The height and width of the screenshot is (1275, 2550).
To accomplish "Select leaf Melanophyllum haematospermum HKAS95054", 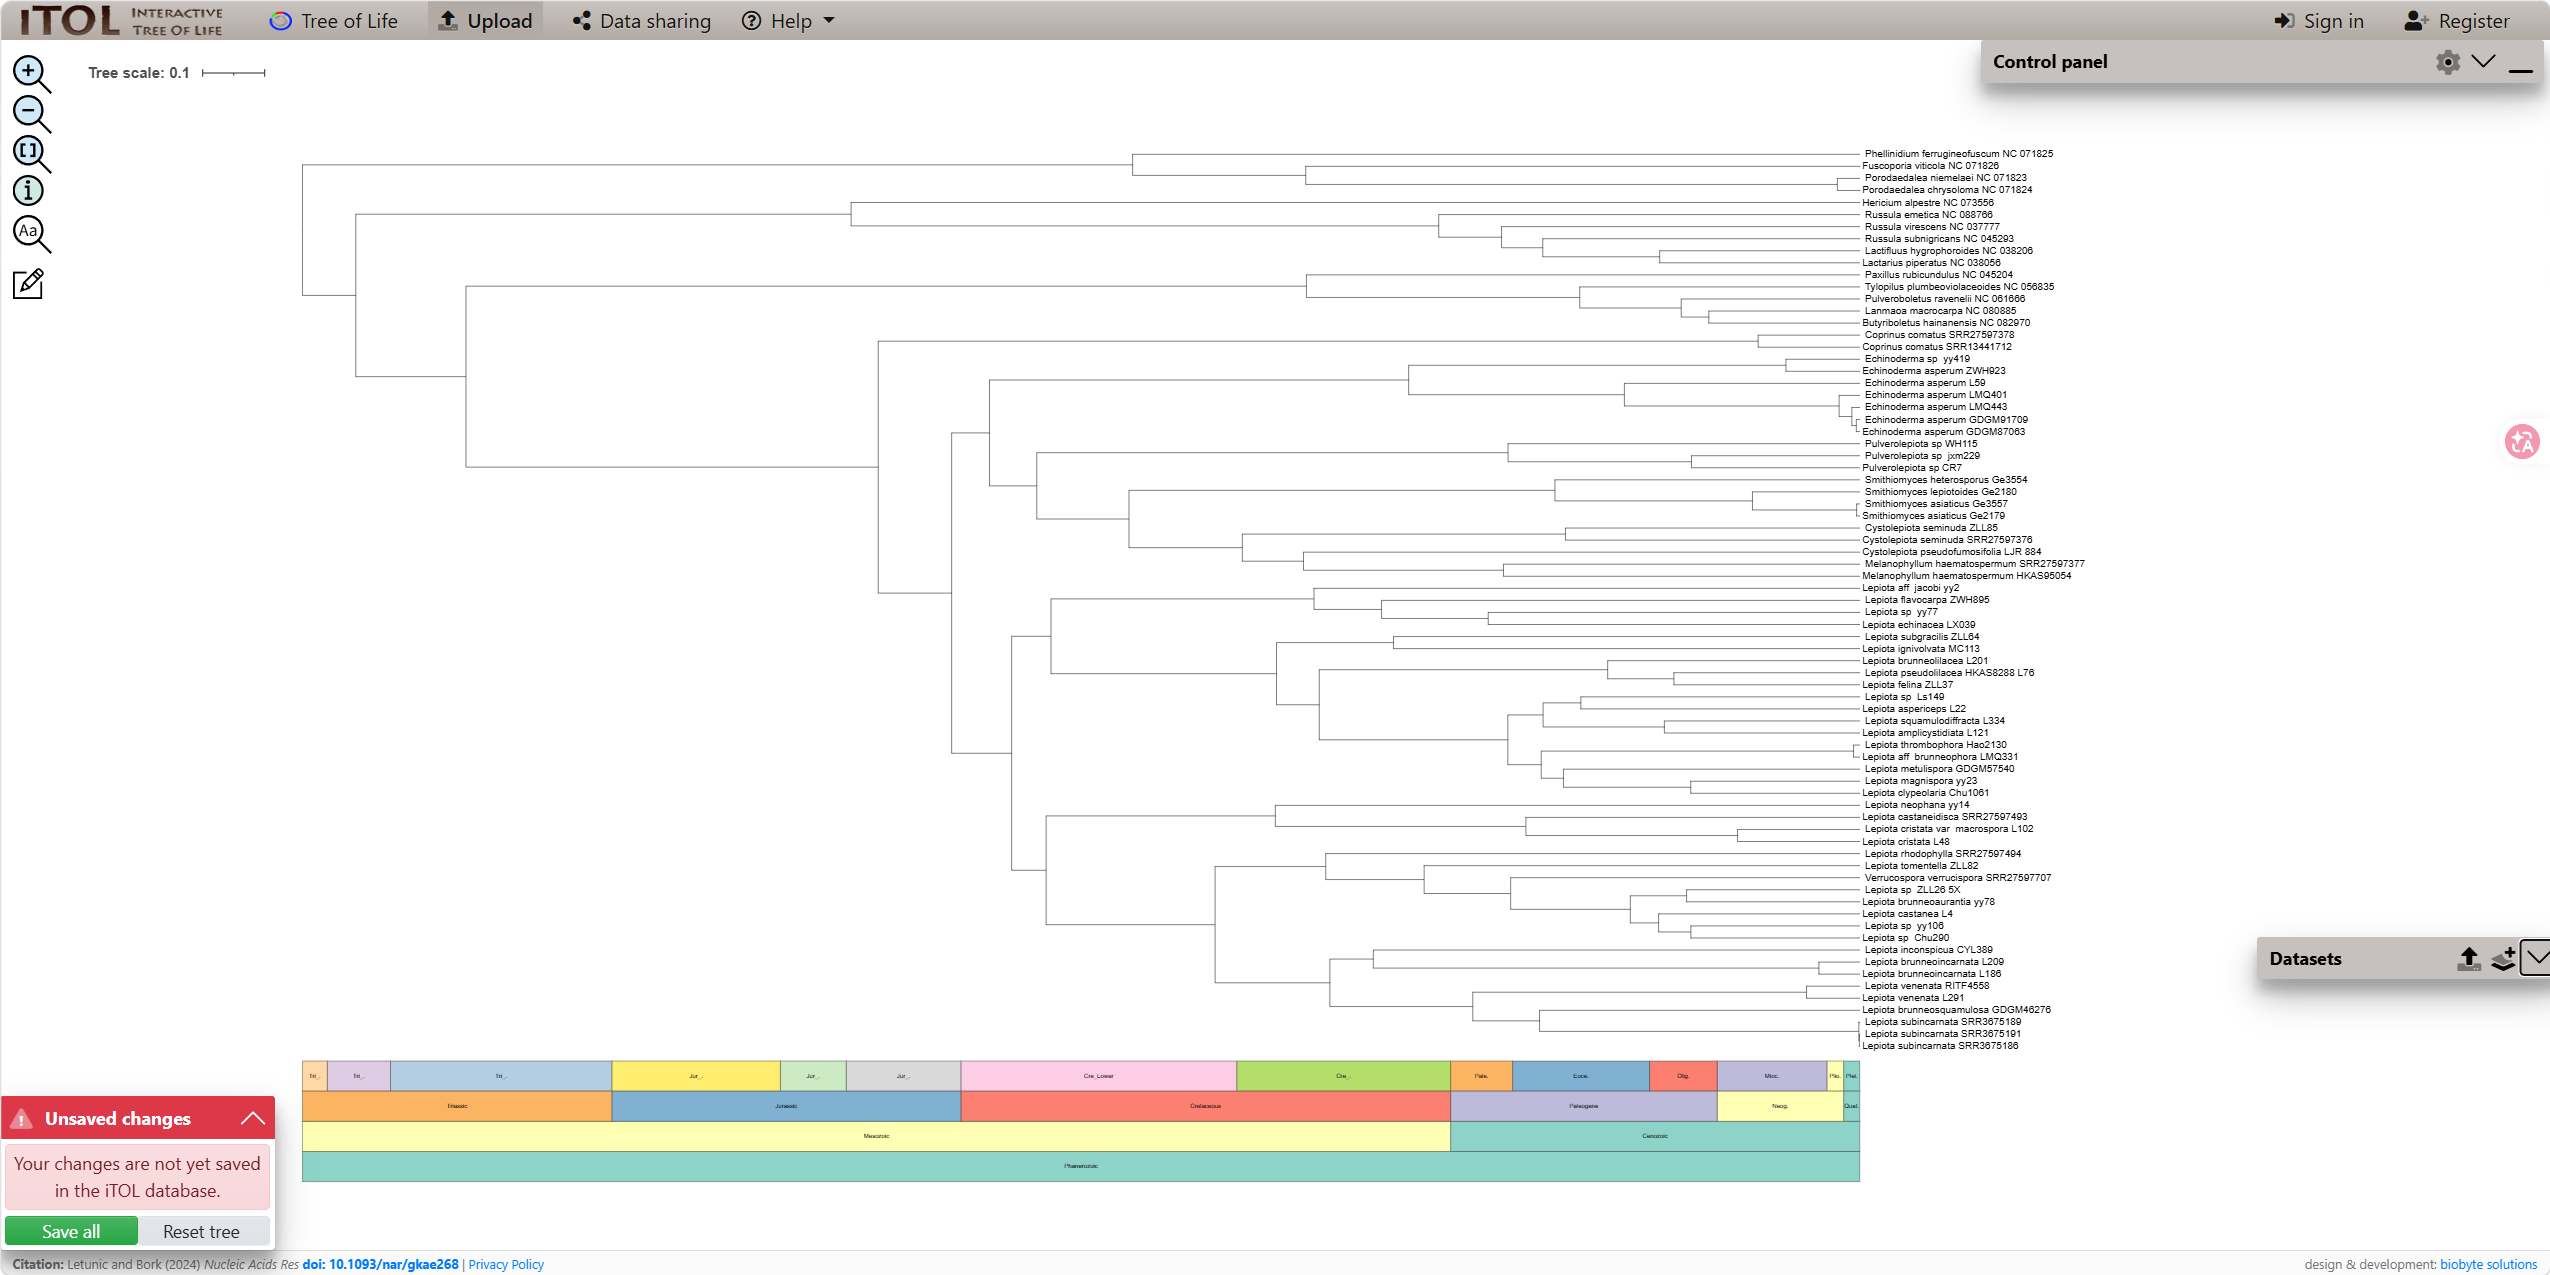I will [1966, 576].
